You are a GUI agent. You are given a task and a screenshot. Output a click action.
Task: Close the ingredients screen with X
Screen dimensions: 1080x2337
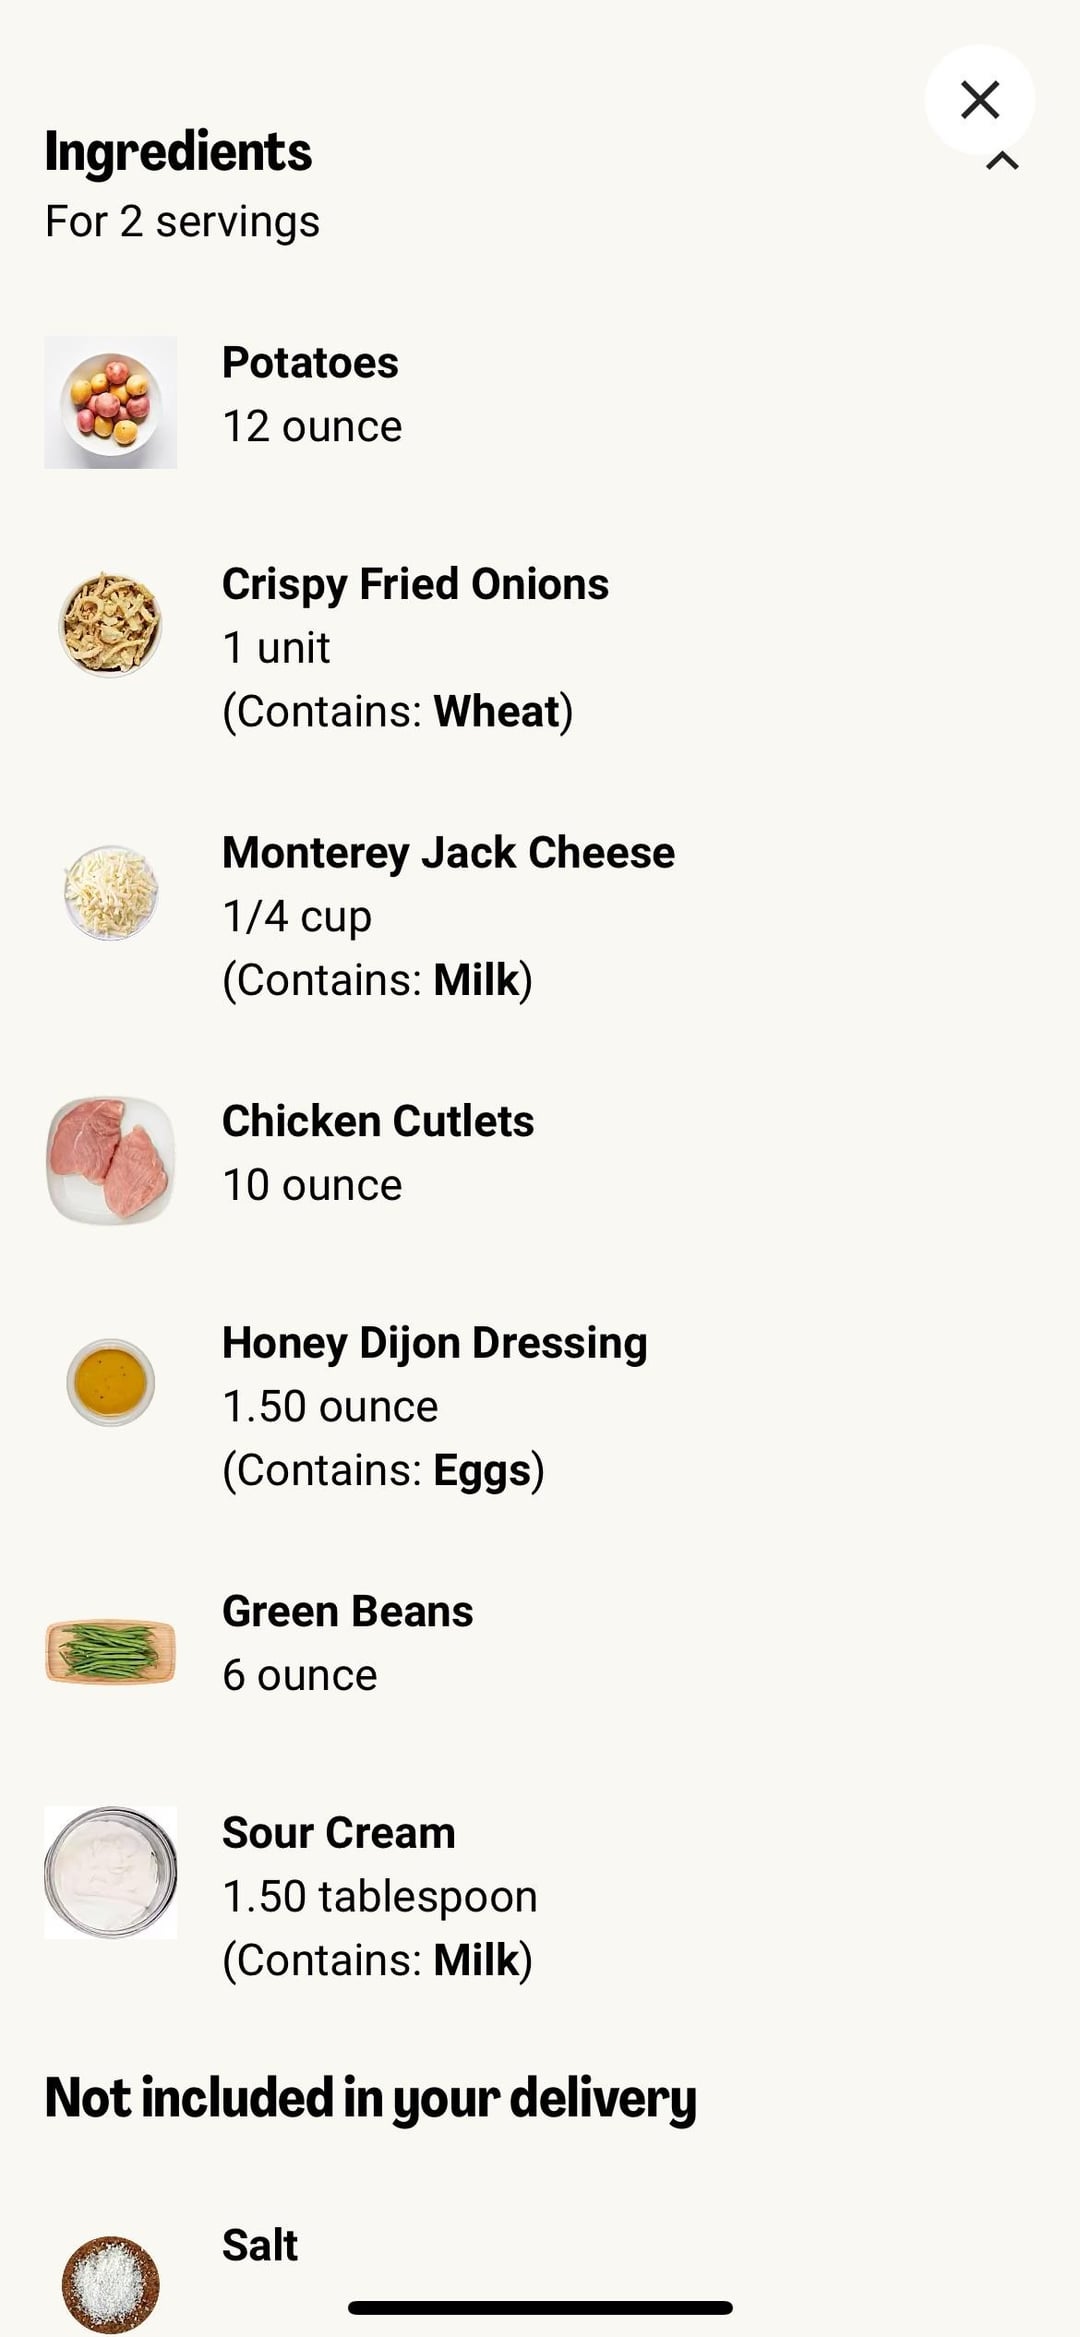tap(979, 99)
